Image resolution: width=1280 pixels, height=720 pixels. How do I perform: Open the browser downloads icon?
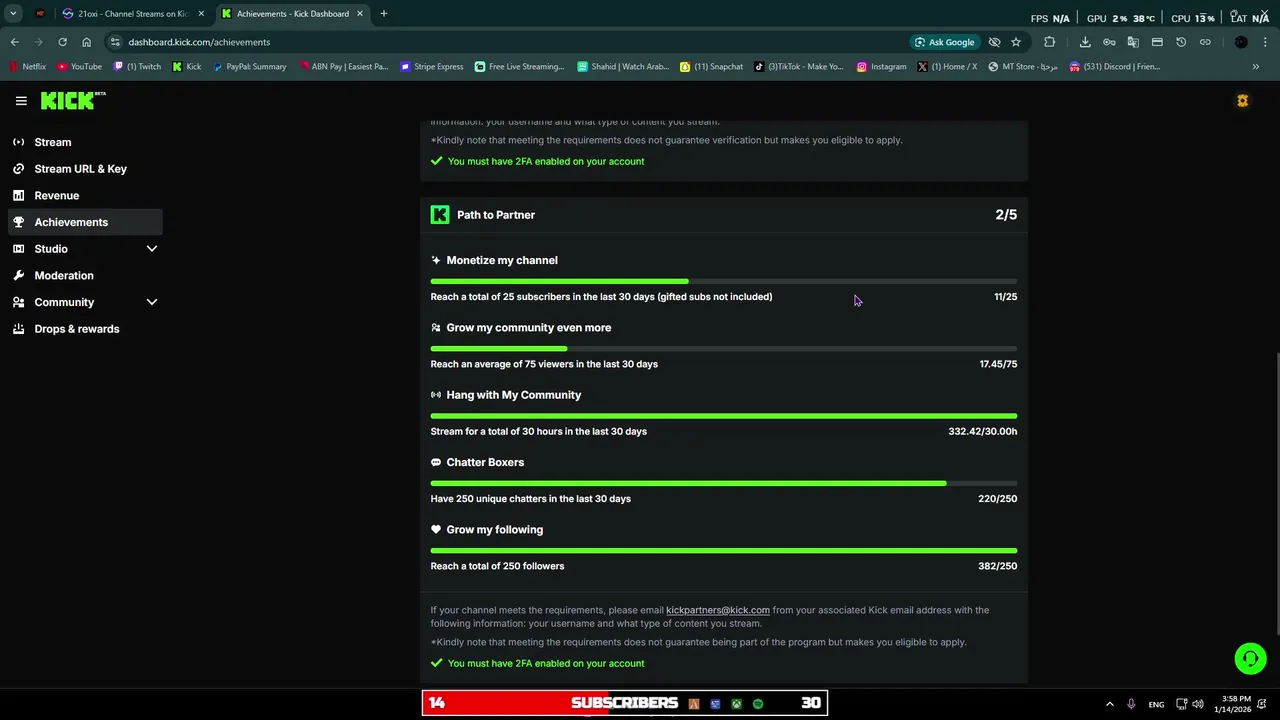click(x=1085, y=42)
